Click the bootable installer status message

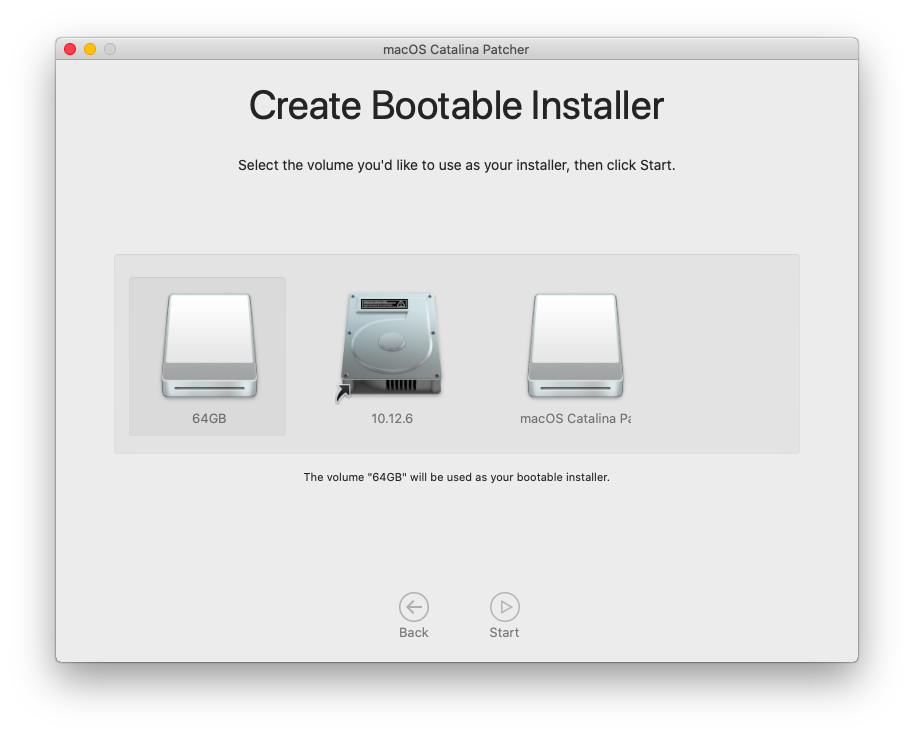pos(456,477)
